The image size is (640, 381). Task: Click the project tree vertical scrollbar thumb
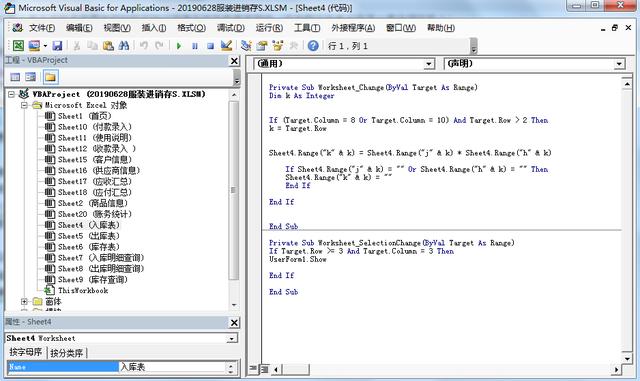234,190
